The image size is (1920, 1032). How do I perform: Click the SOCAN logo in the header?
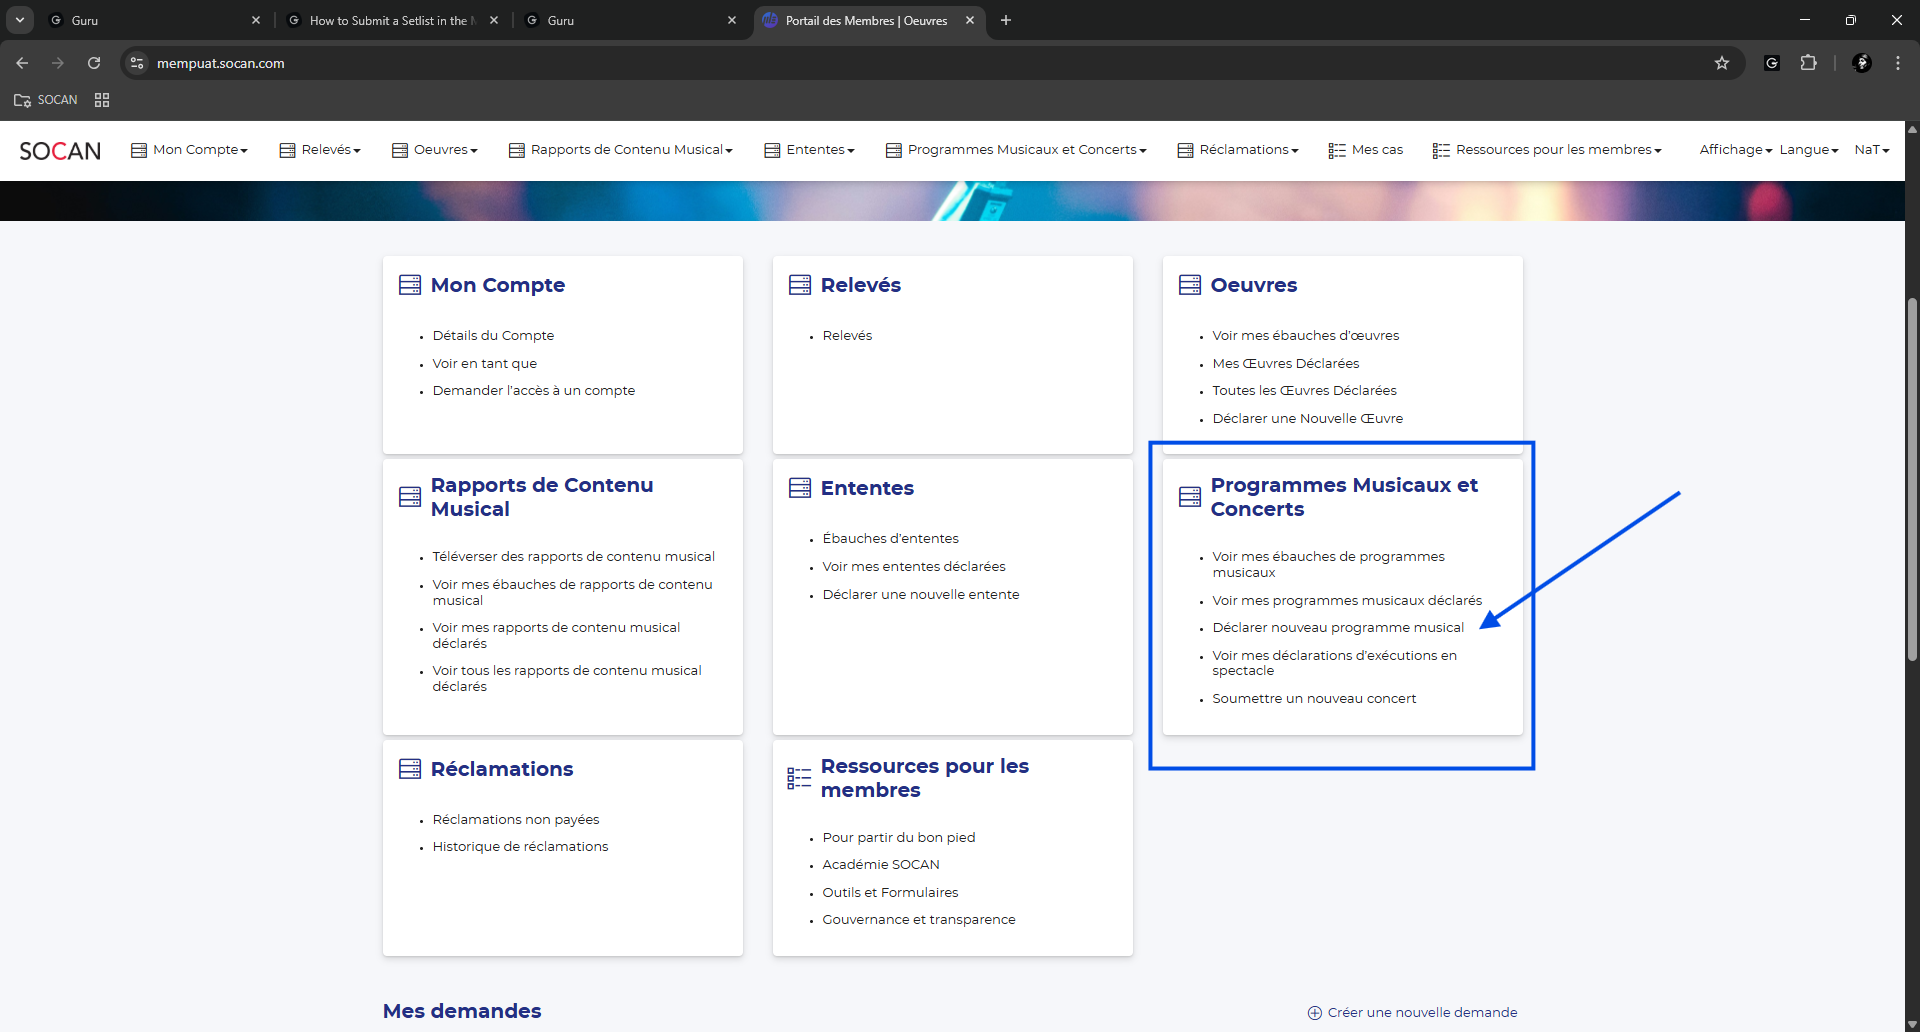(60, 151)
